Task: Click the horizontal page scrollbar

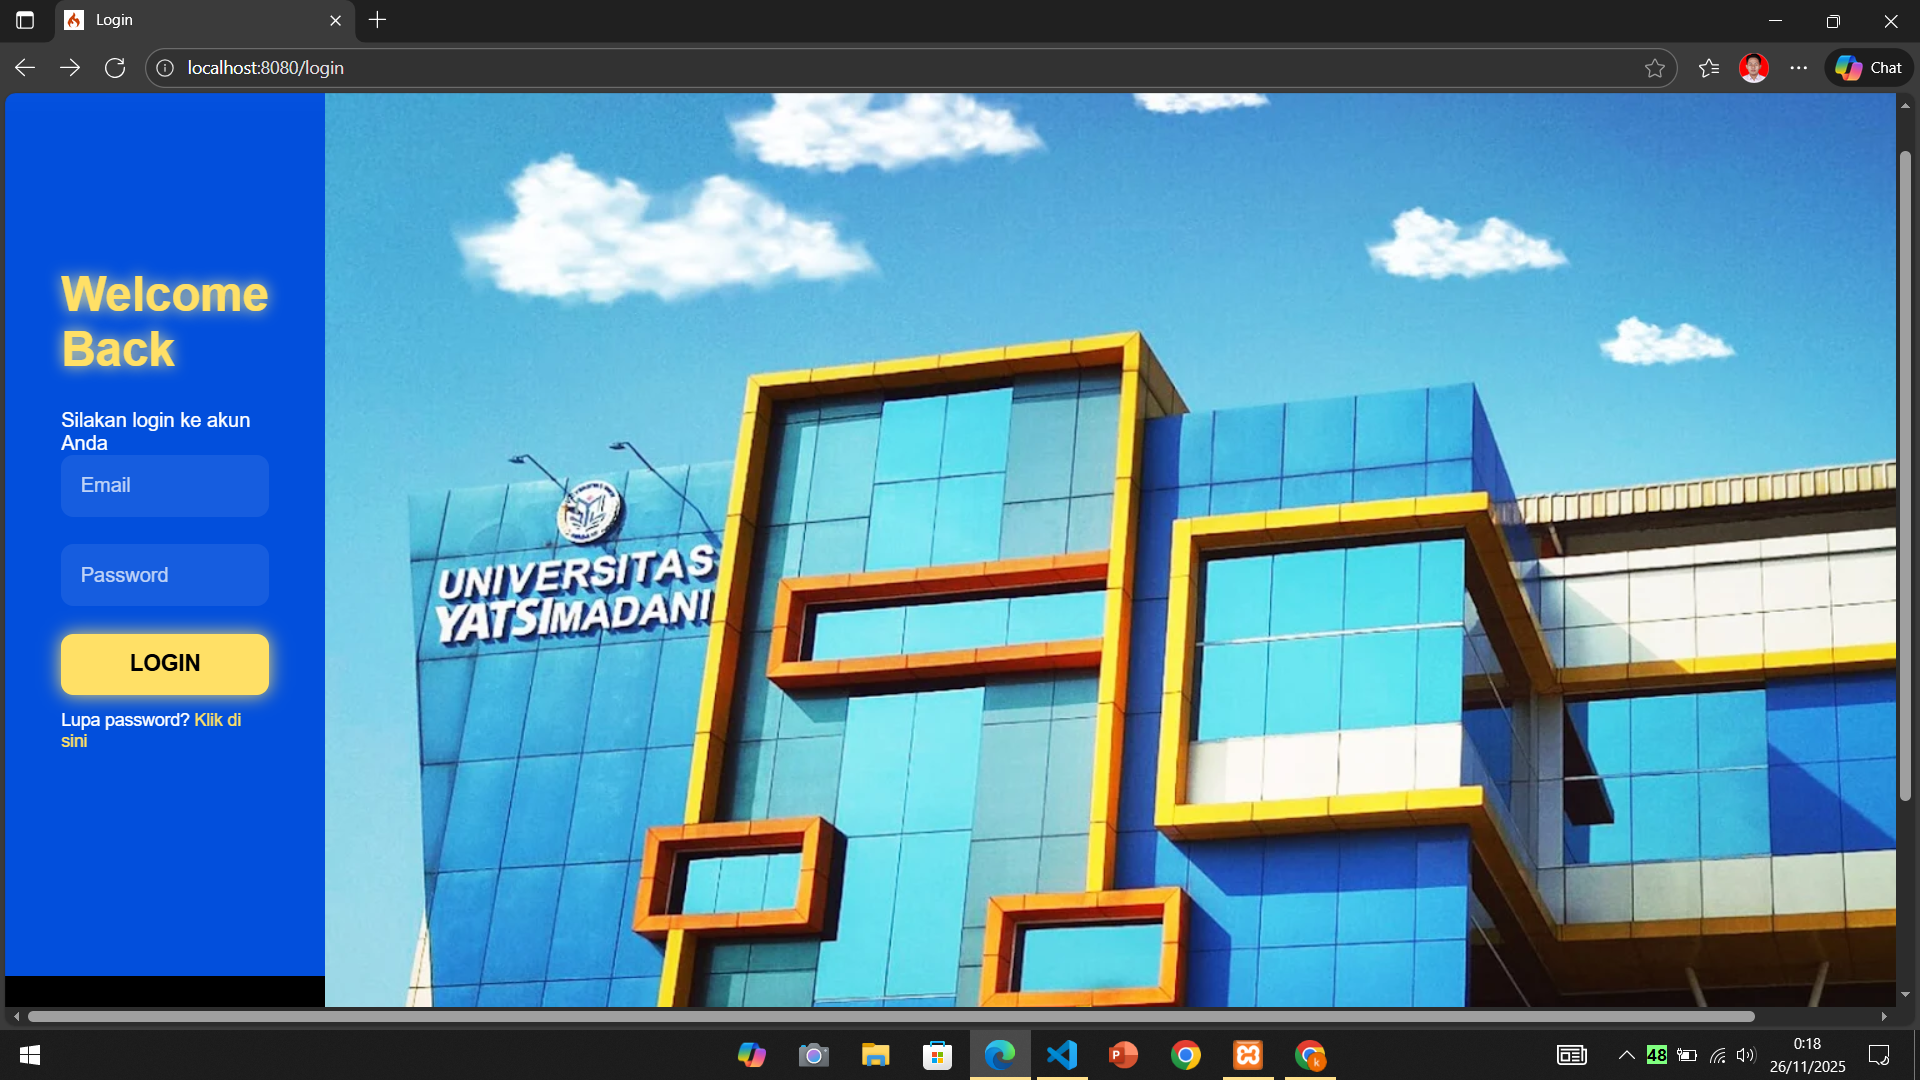Action: click(x=890, y=1016)
